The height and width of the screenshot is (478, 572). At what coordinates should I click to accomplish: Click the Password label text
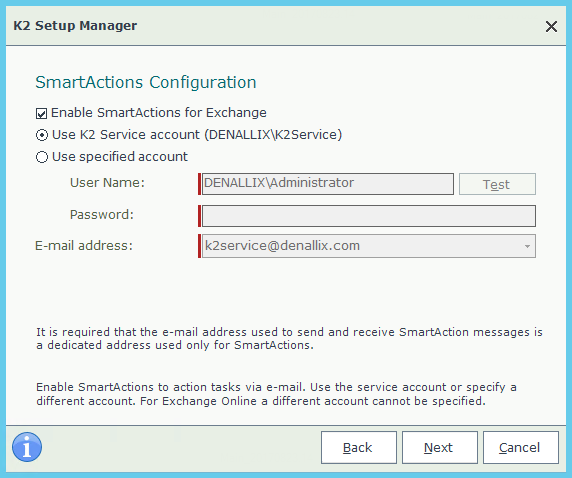(102, 215)
